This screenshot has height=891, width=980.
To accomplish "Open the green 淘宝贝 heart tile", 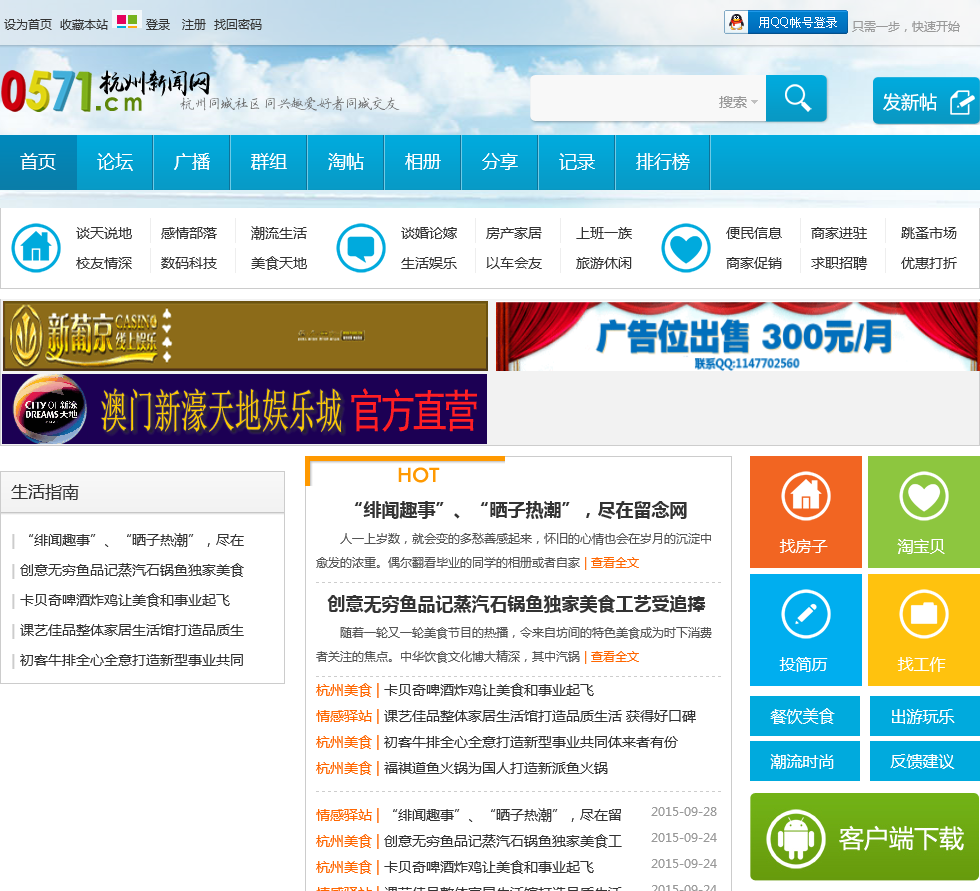I will pyautogui.click(x=924, y=512).
